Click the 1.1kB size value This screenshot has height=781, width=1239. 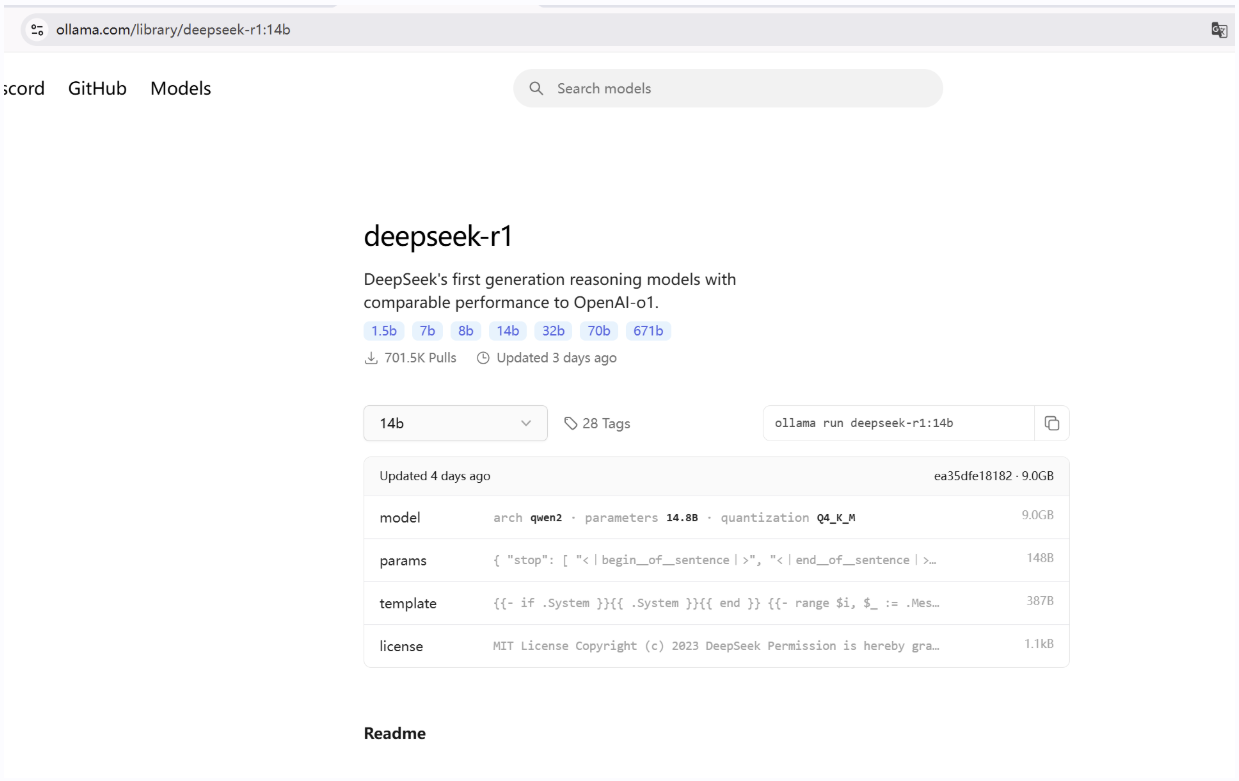1038,645
